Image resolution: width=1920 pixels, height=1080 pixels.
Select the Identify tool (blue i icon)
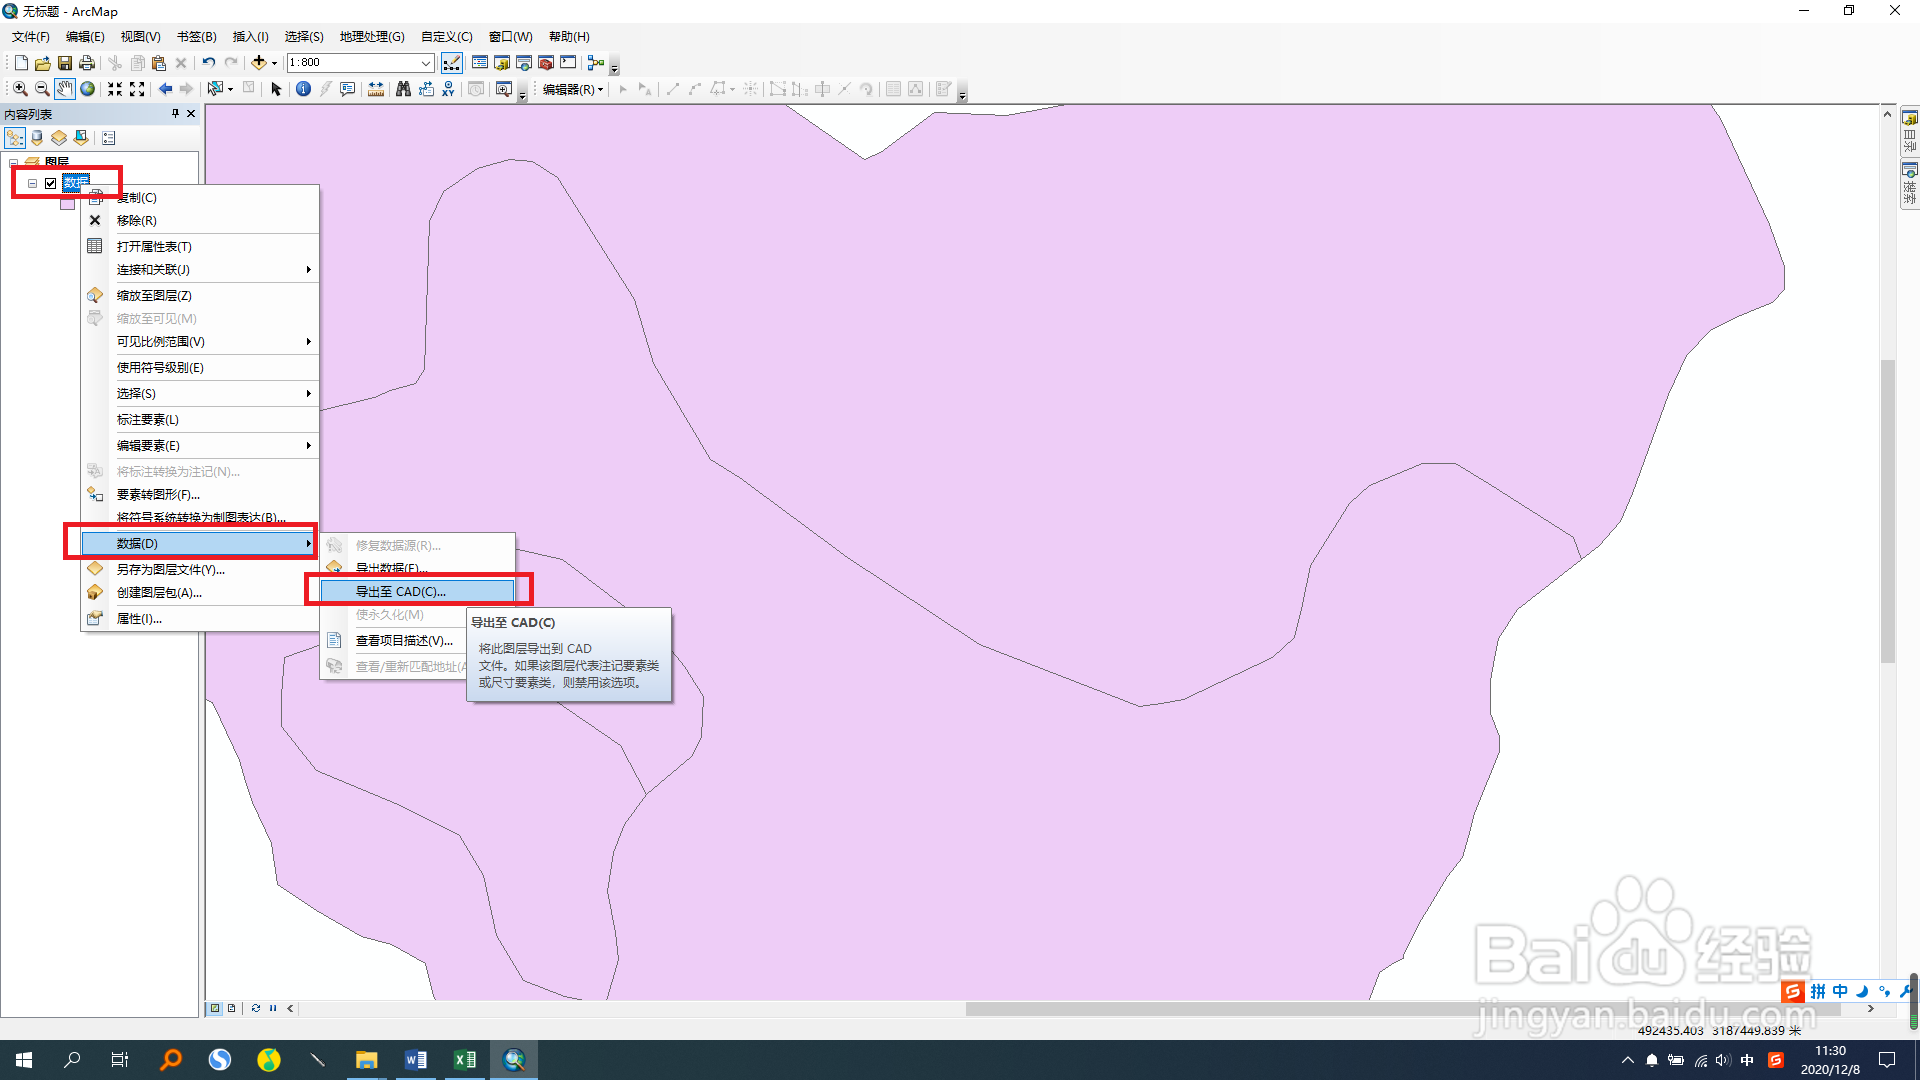tap(303, 89)
